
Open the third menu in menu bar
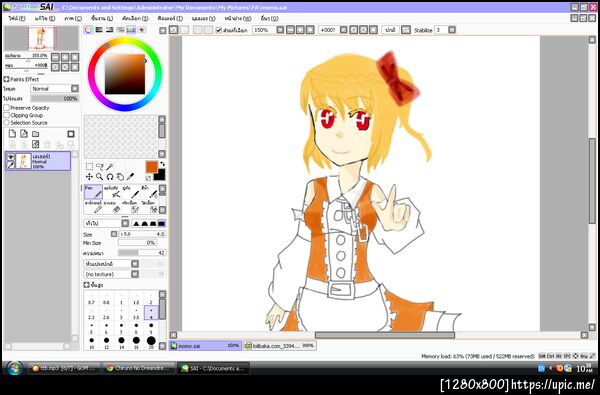[73, 18]
